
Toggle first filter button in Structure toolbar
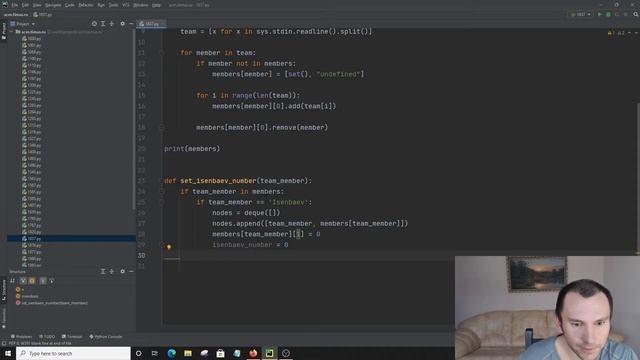23,281
